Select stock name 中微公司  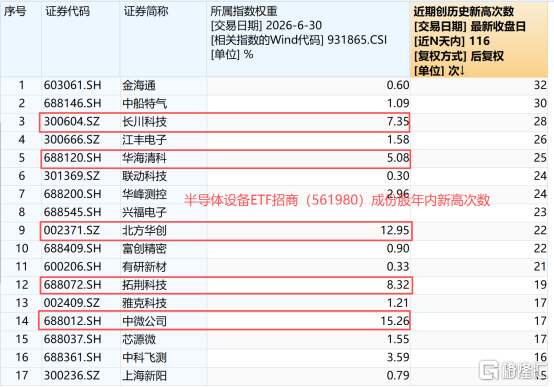click(145, 321)
